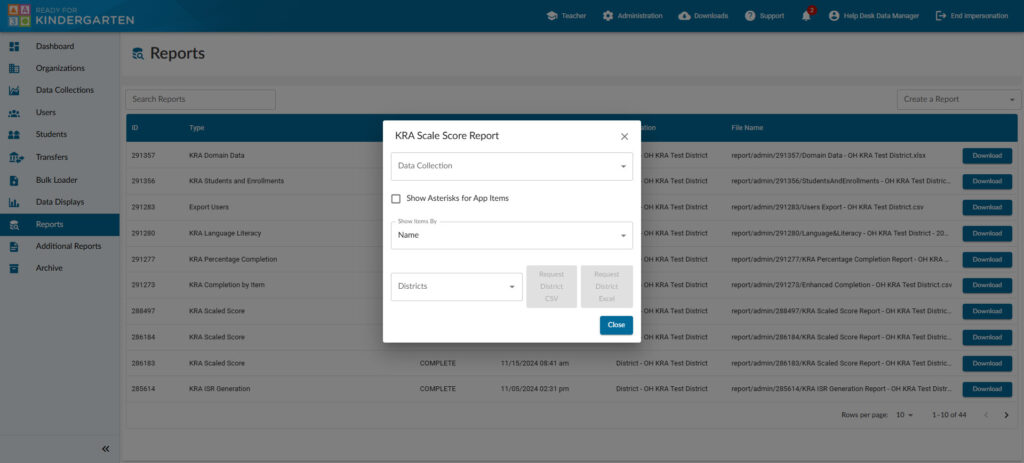Image resolution: width=1024 pixels, height=463 pixels.
Task: Open the Show Items By Name dropdown
Action: (512, 235)
